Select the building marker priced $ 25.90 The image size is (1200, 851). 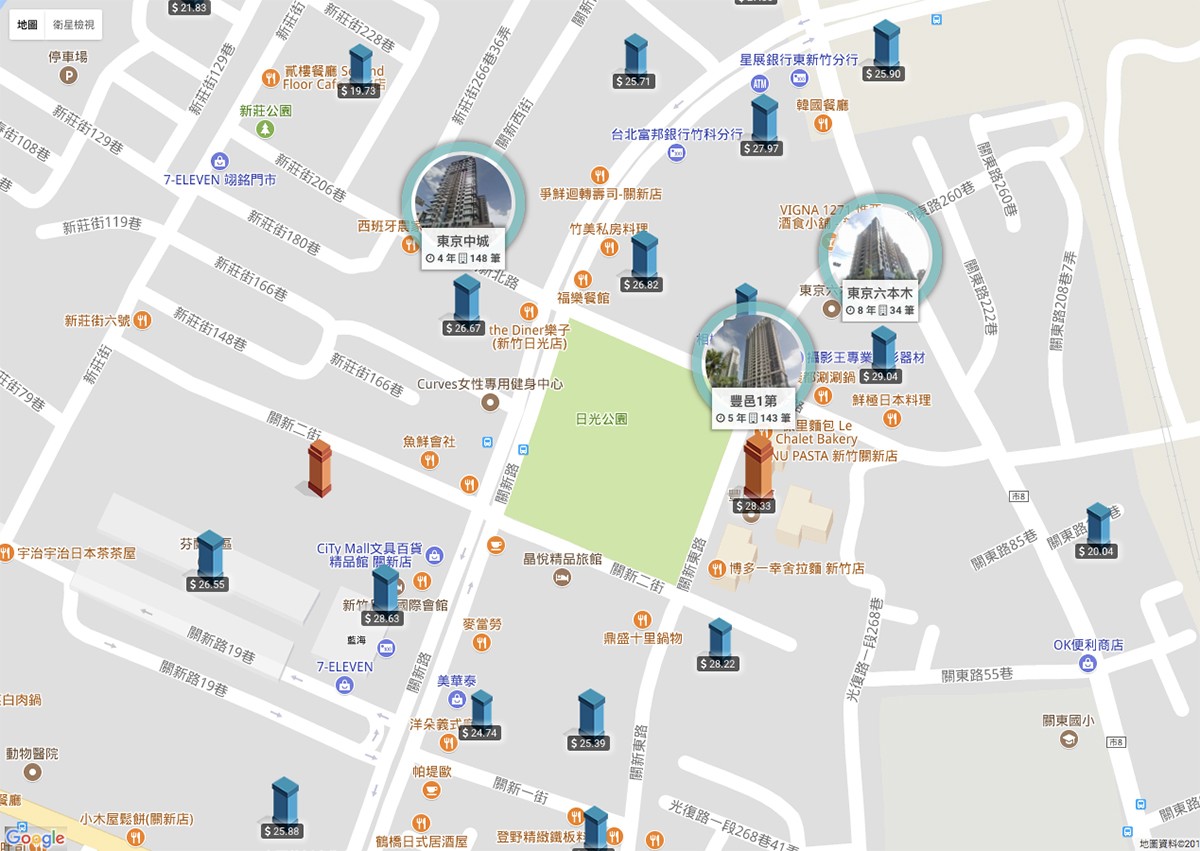pyautogui.click(x=884, y=52)
